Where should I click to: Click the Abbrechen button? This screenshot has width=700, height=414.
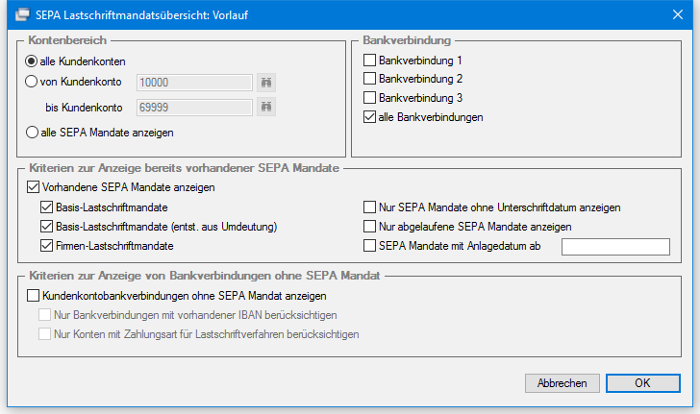[562, 383]
